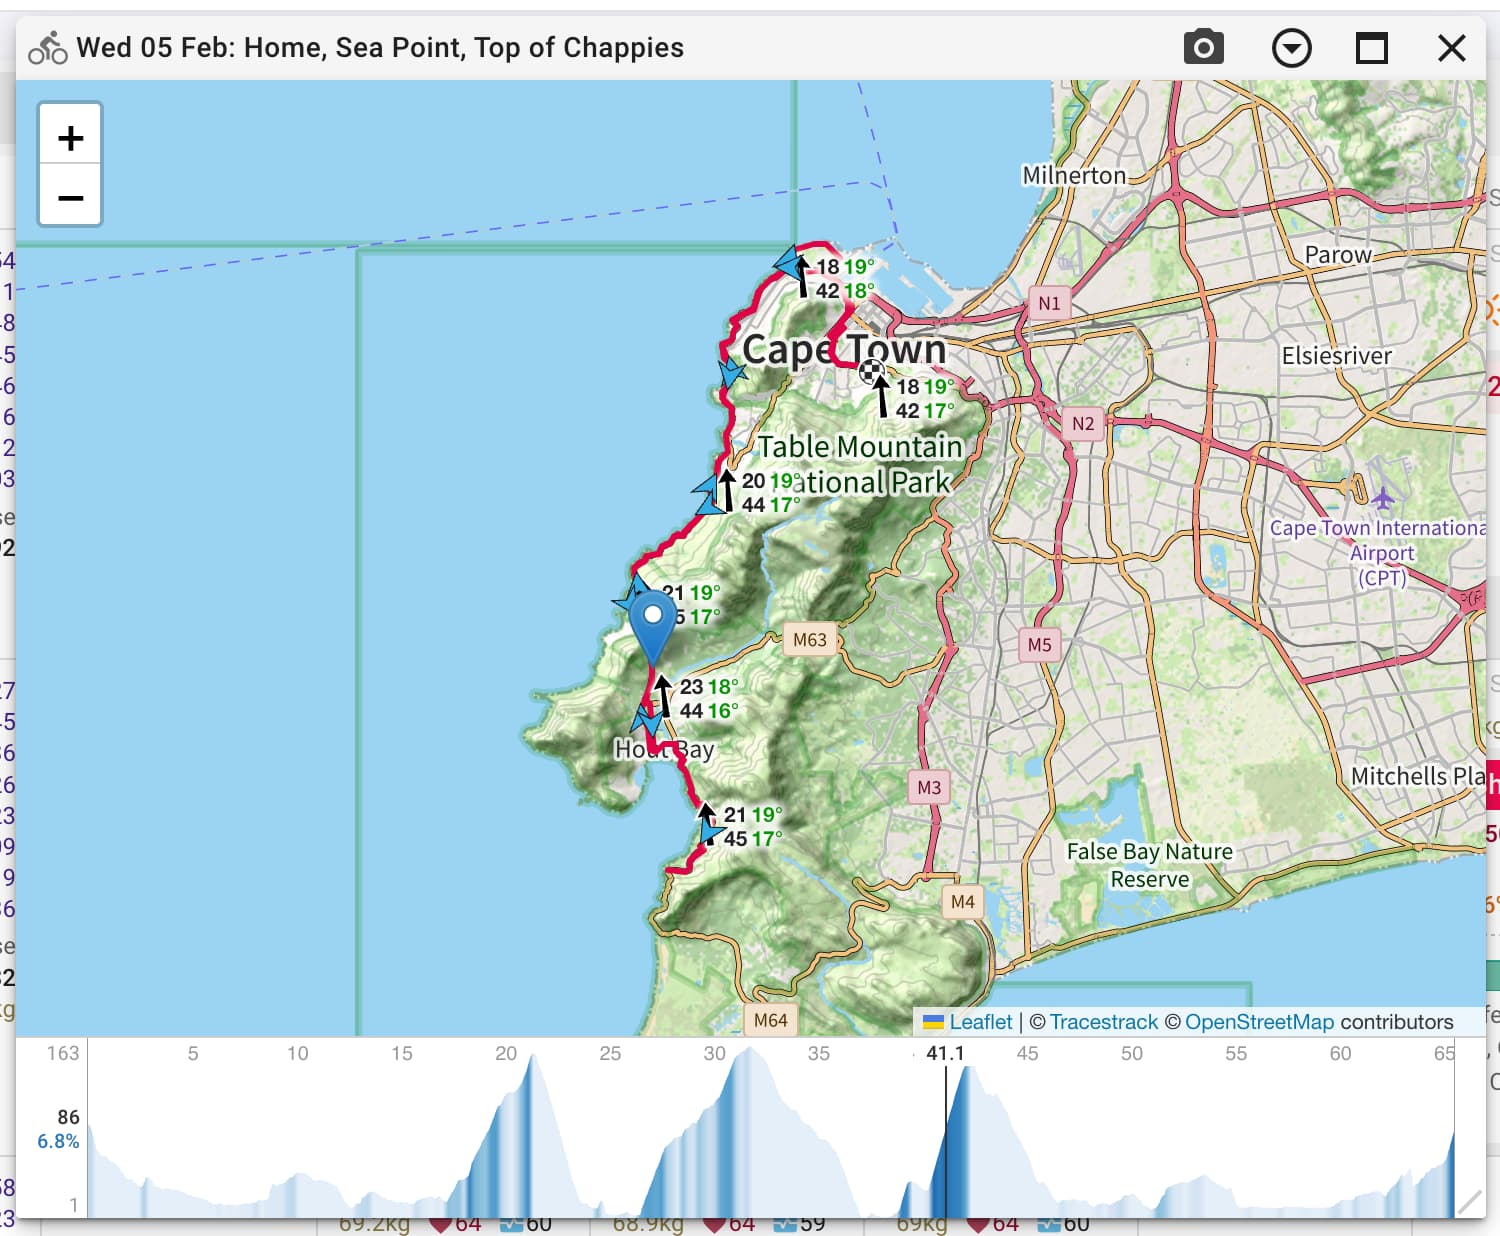Click the resize handle at chart corner

(1469, 1201)
